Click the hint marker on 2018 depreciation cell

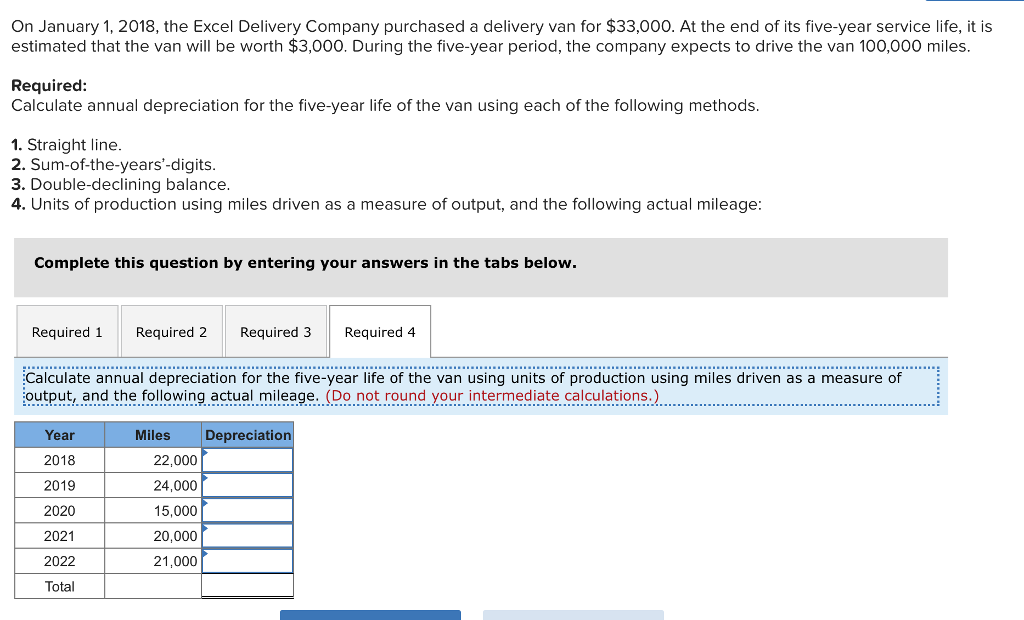coord(205,454)
